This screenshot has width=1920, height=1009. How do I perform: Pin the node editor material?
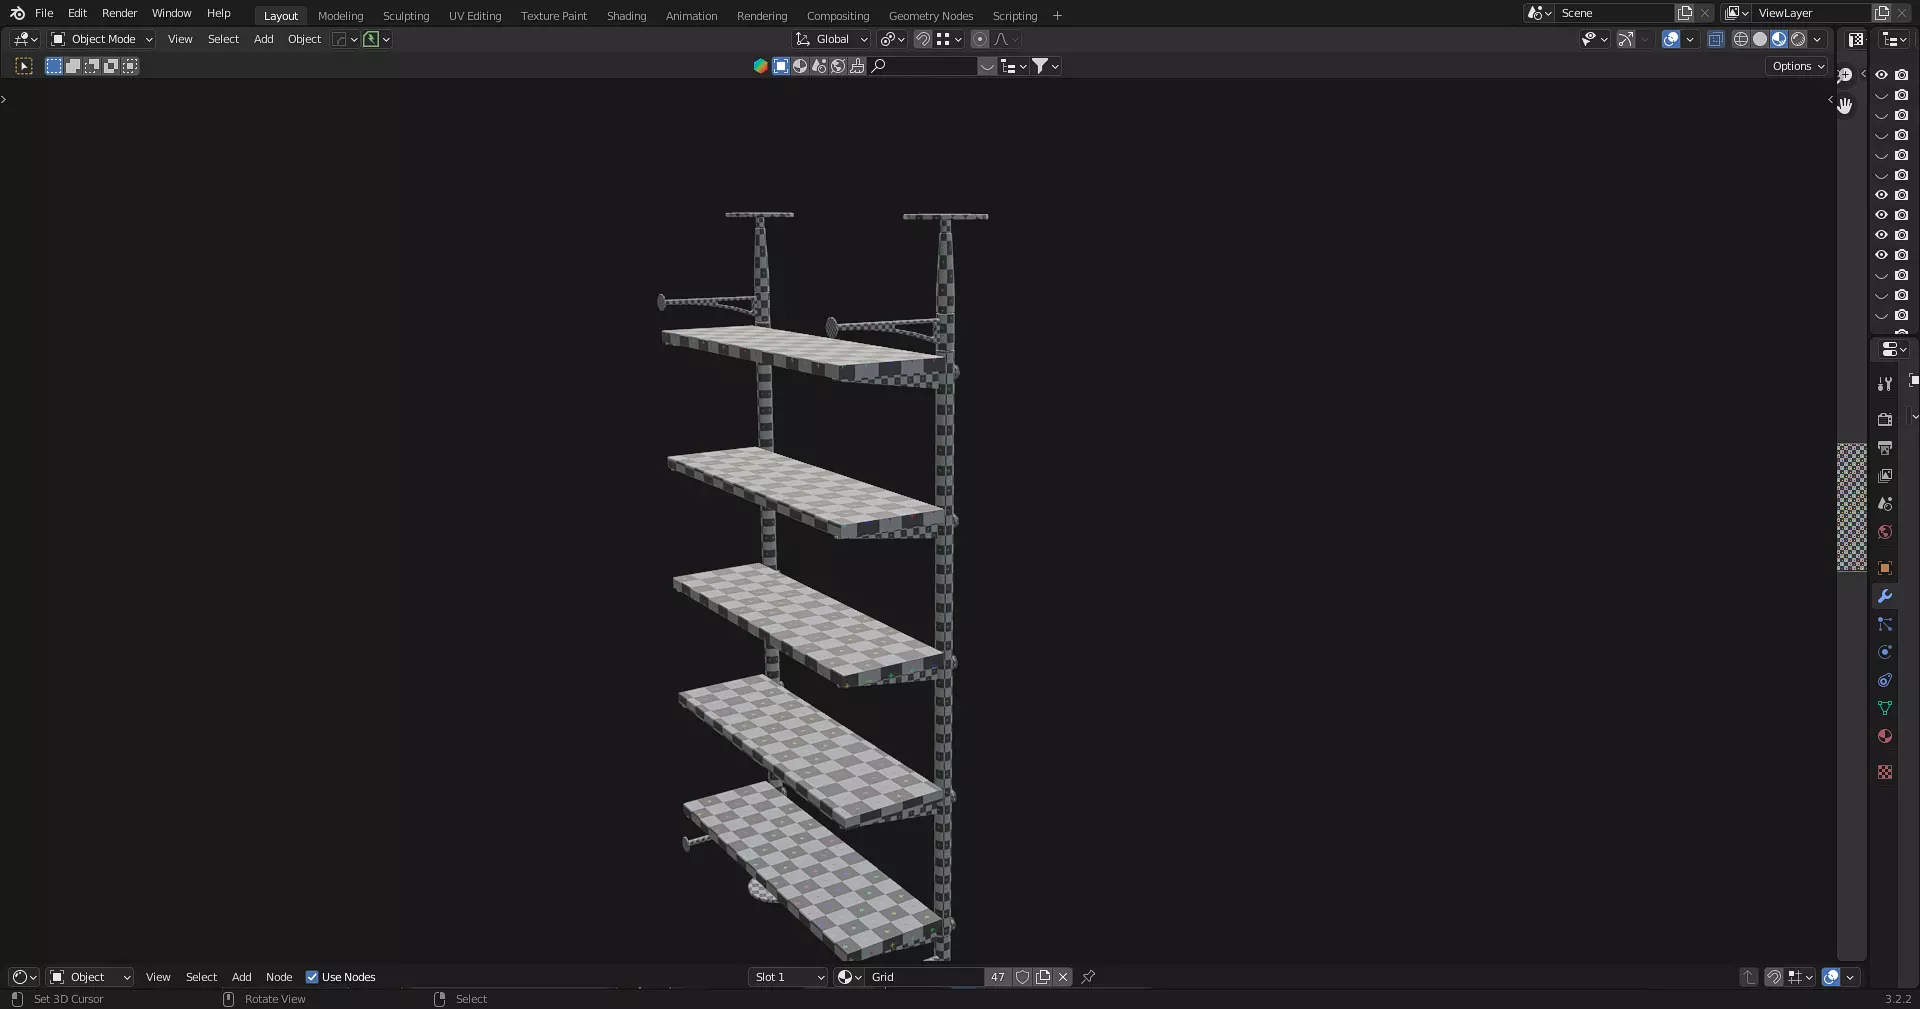1089,977
